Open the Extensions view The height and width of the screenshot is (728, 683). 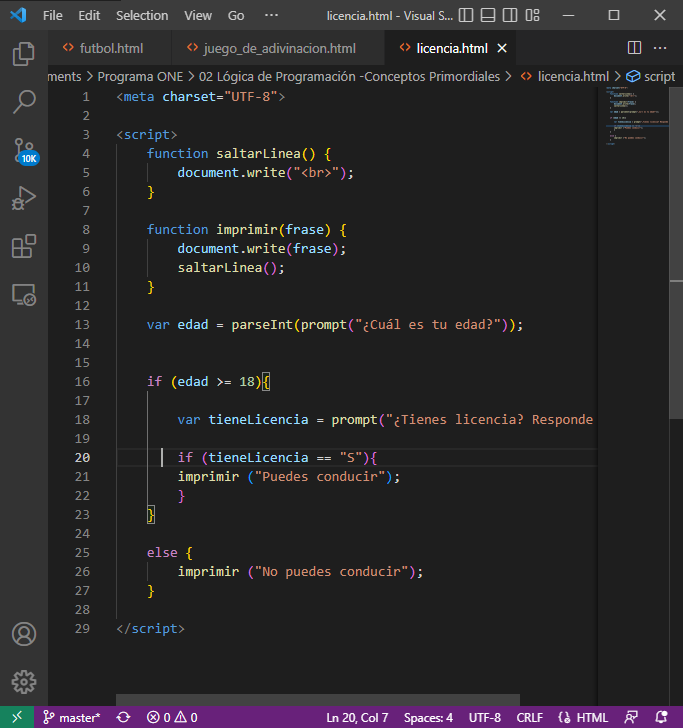(x=23, y=246)
